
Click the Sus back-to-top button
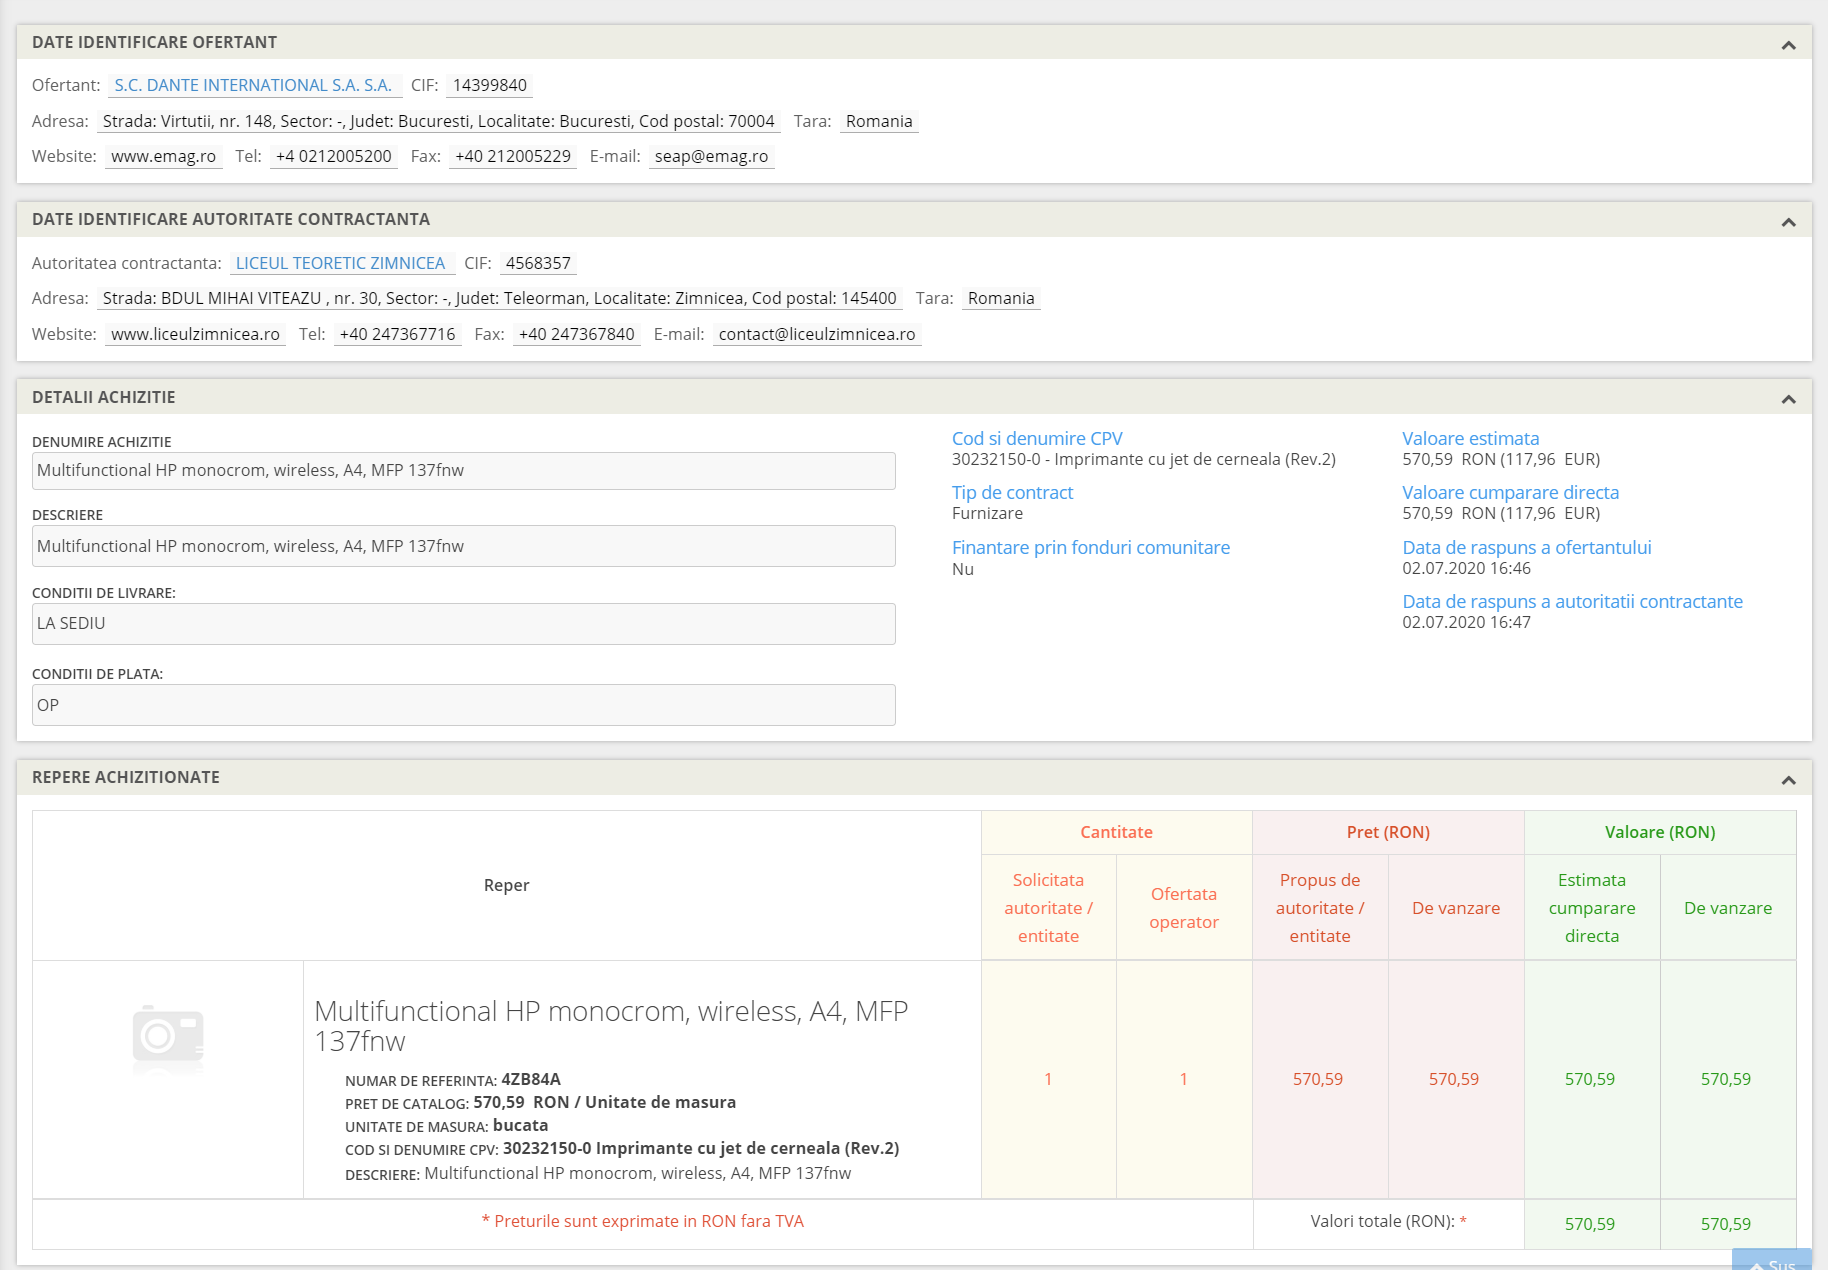click(1772, 1260)
